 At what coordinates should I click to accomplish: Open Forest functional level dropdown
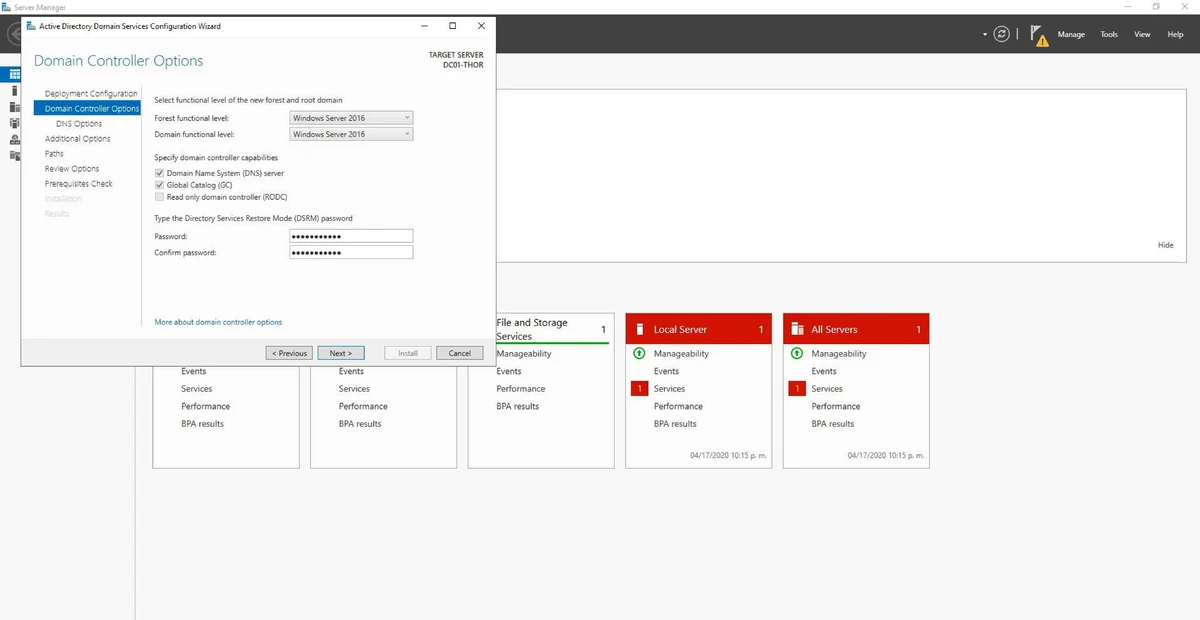pyautogui.click(x=351, y=118)
